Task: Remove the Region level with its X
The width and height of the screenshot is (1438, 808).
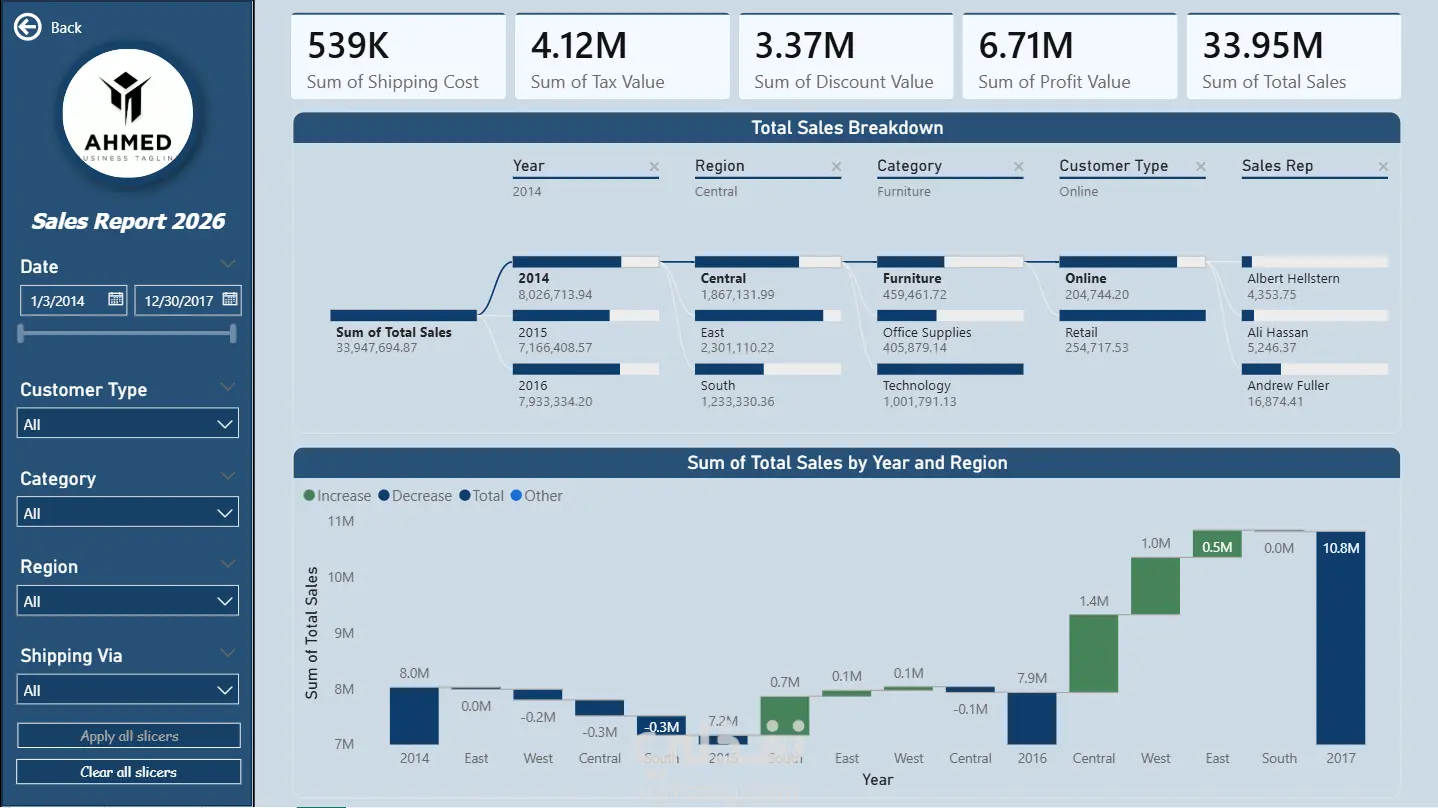Action: tap(836, 167)
